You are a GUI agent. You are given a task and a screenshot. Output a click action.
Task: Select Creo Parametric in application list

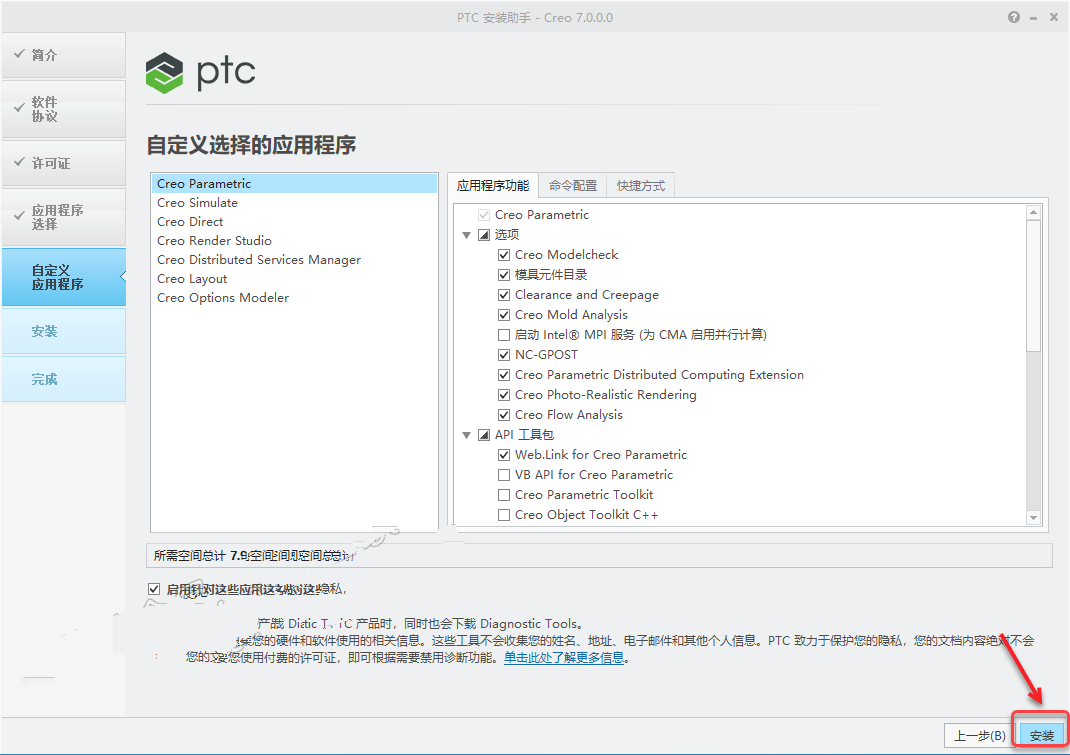coord(294,184)
